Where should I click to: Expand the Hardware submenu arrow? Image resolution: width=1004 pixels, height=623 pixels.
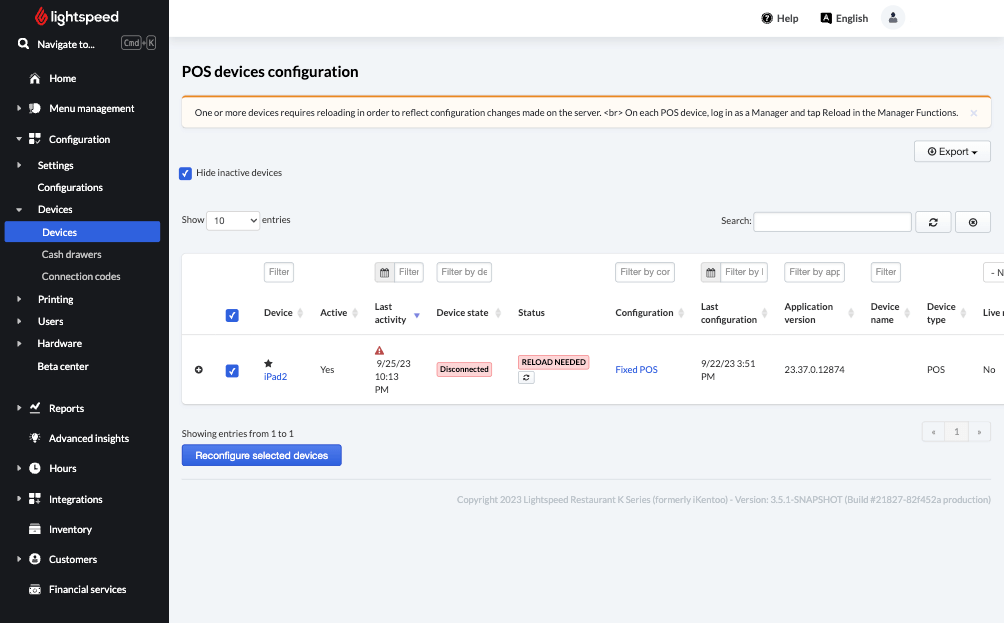(x=19, y=343)
